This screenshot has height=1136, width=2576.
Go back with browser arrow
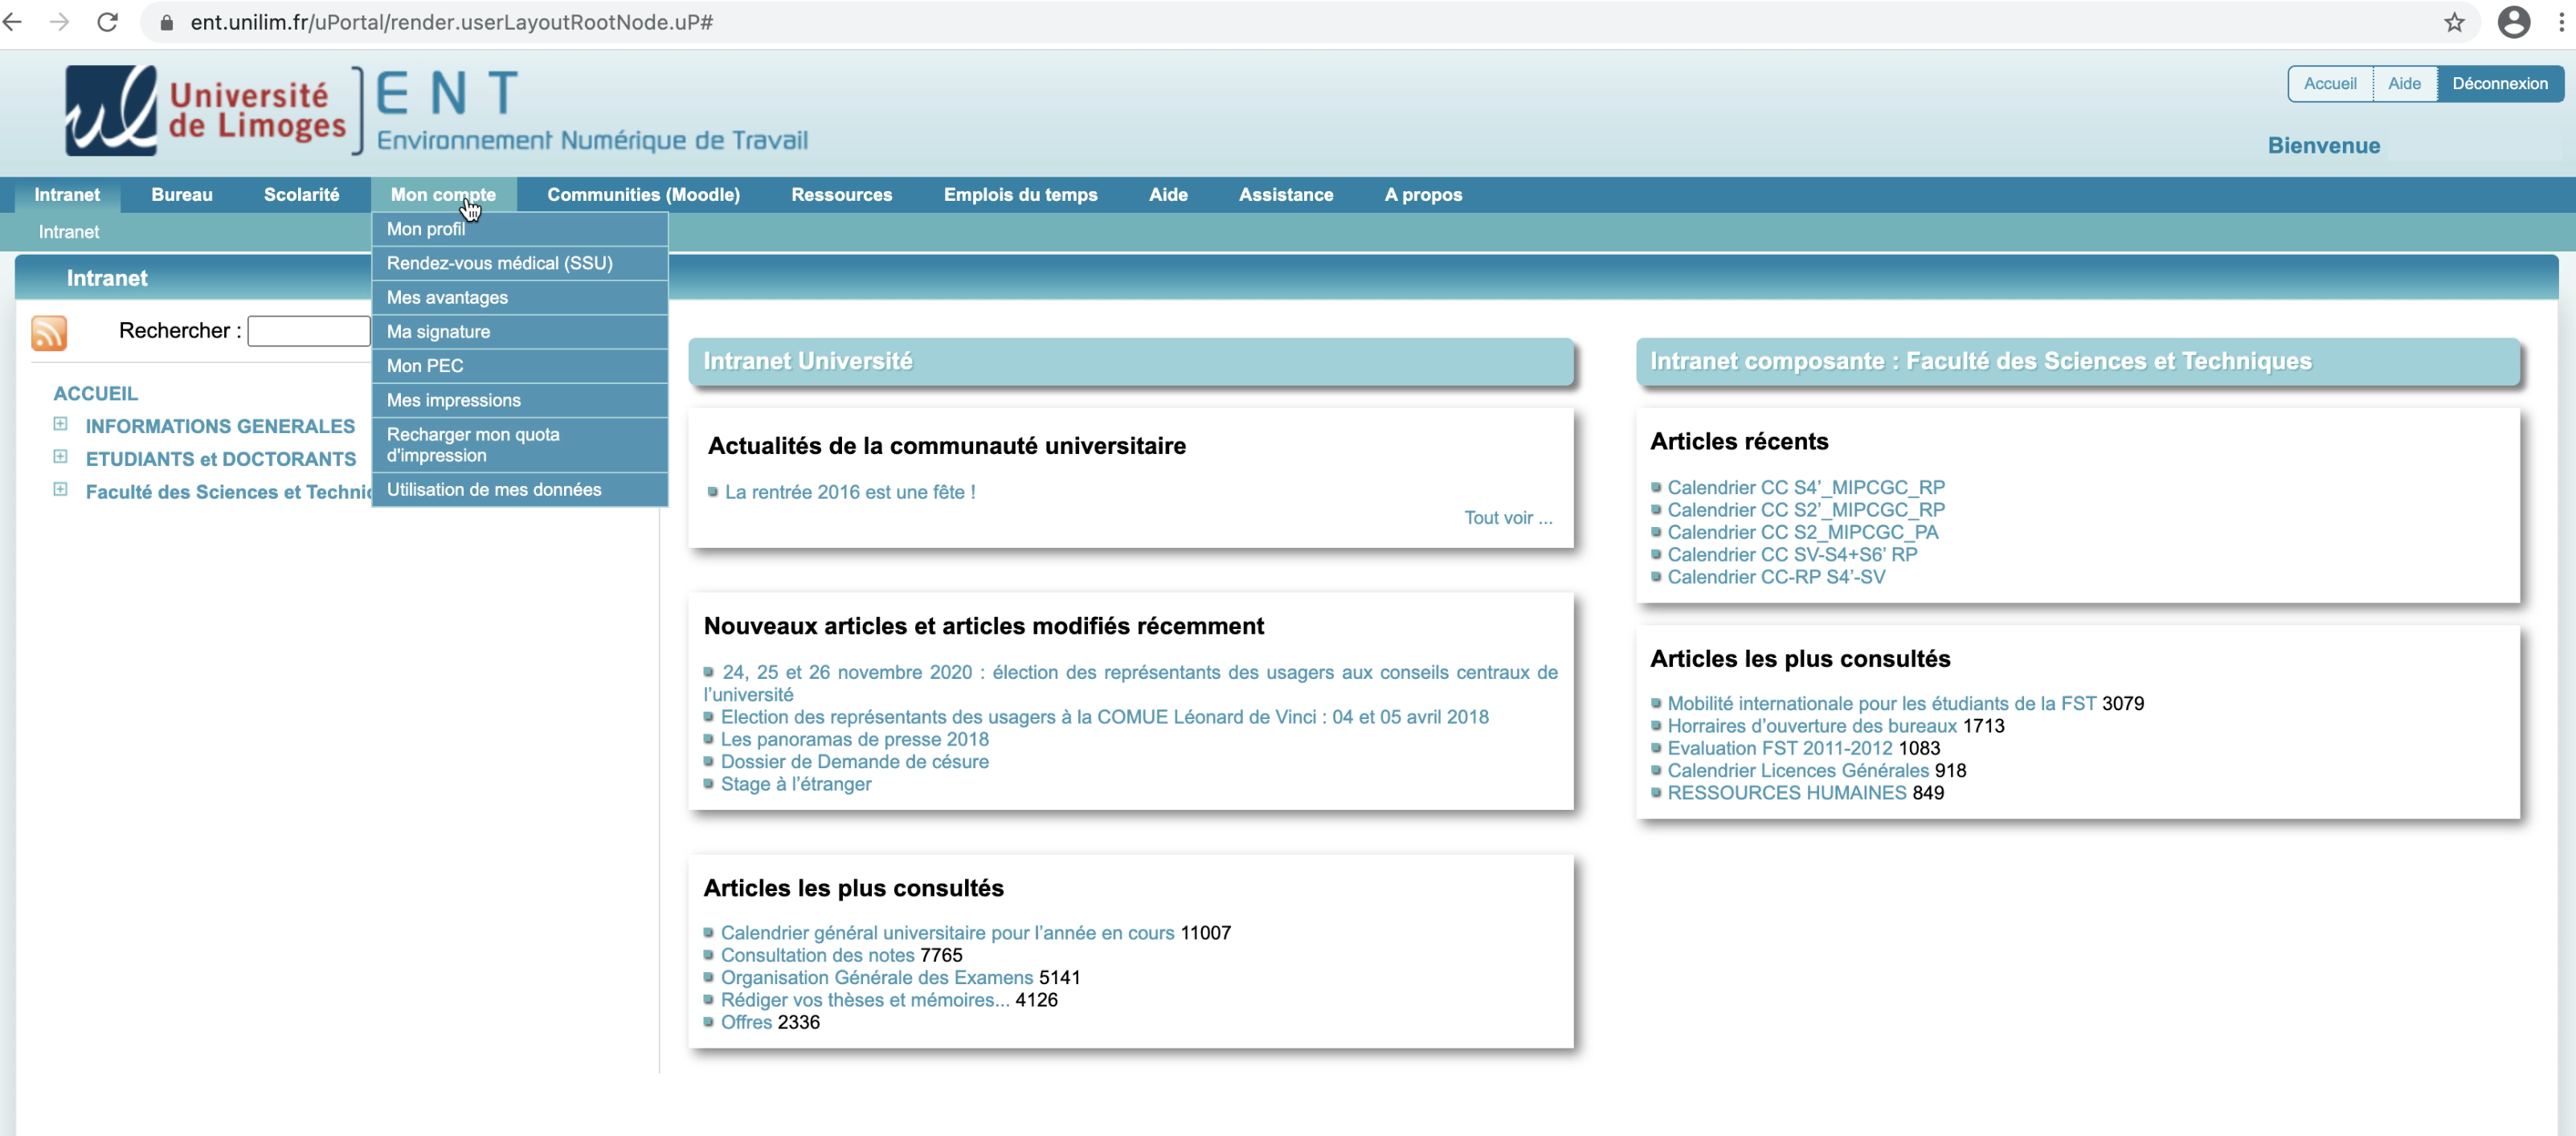point(13,22)
